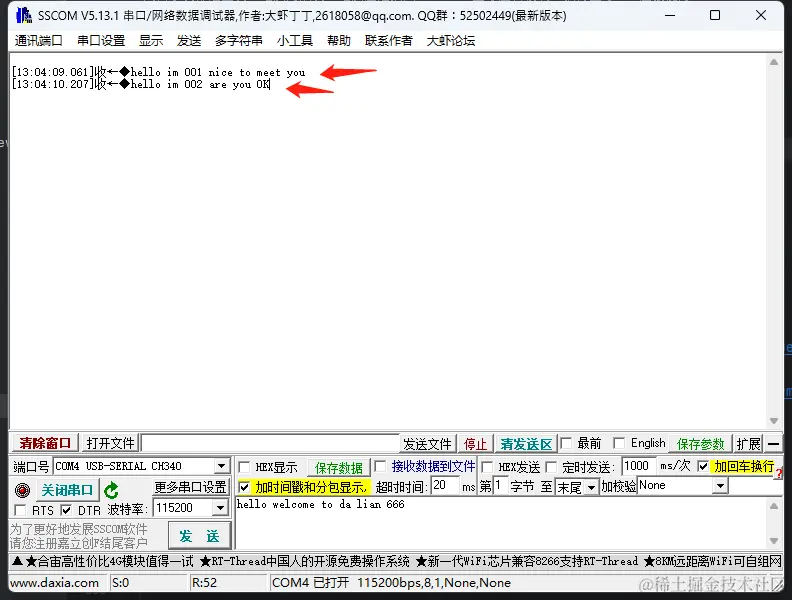Open the 多字符串 menu

pos(238,40)
